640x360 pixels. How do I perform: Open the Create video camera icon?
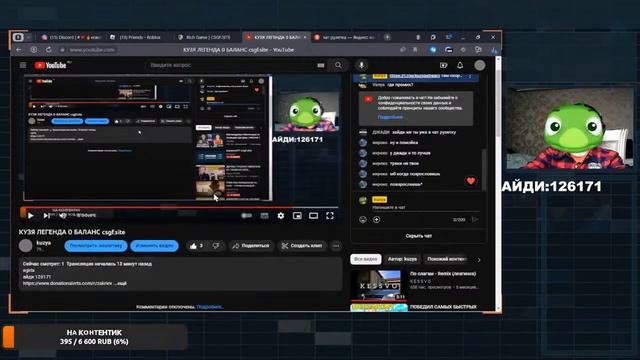tap(443, 65)
